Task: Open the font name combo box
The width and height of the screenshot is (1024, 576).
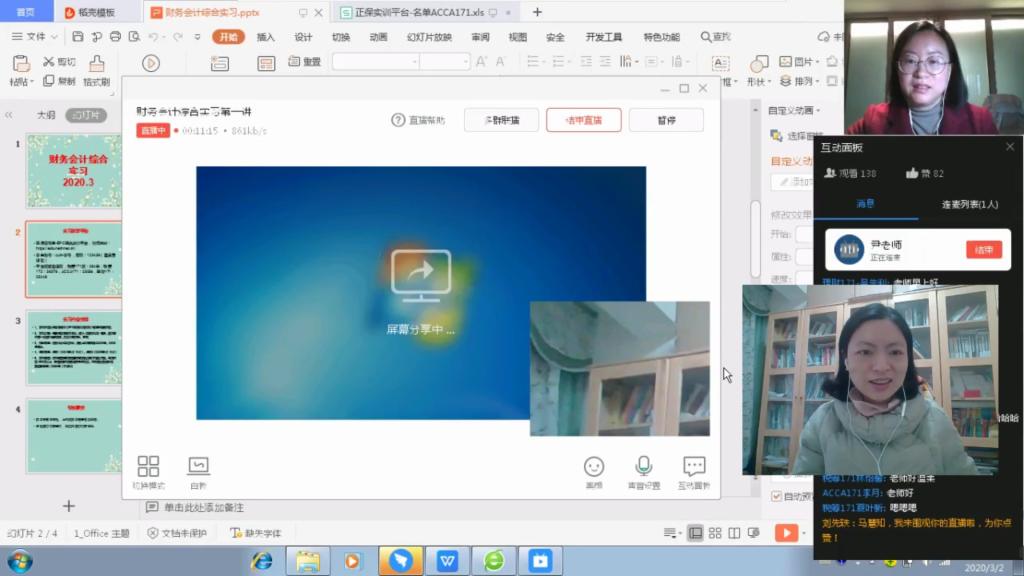Action: [375, 61]
